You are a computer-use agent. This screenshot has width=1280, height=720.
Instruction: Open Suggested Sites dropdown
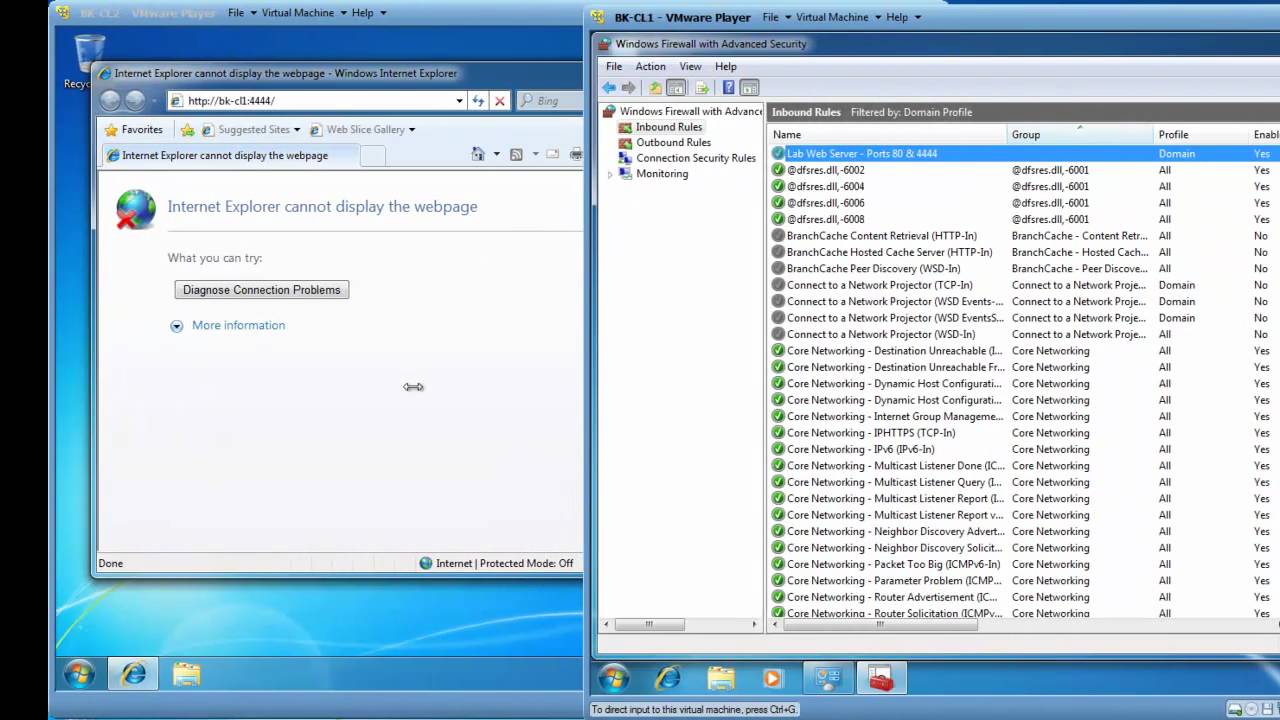tap(297, 130)
